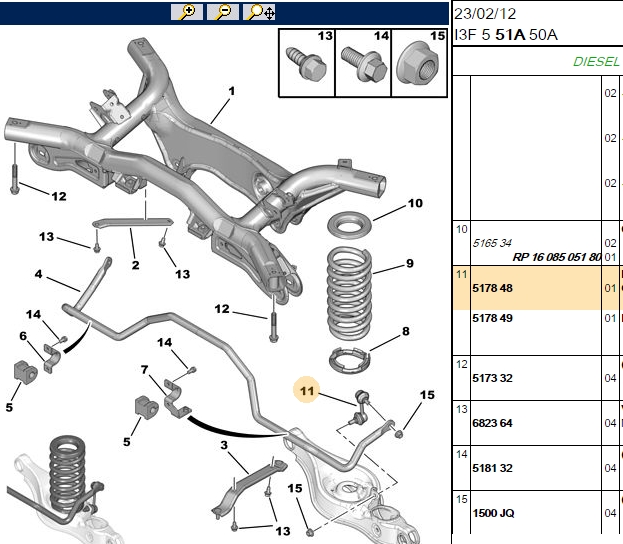Select part number 5178 48
Image resolution: width=623 pixels, height=544 pixels.
(x=492, y=288)
